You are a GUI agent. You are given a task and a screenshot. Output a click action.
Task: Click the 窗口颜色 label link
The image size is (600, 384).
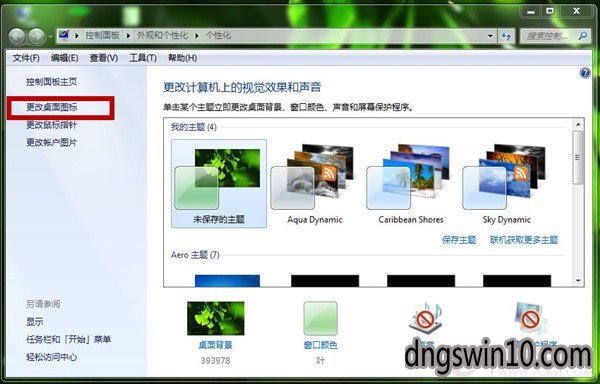tap(320, 345)
